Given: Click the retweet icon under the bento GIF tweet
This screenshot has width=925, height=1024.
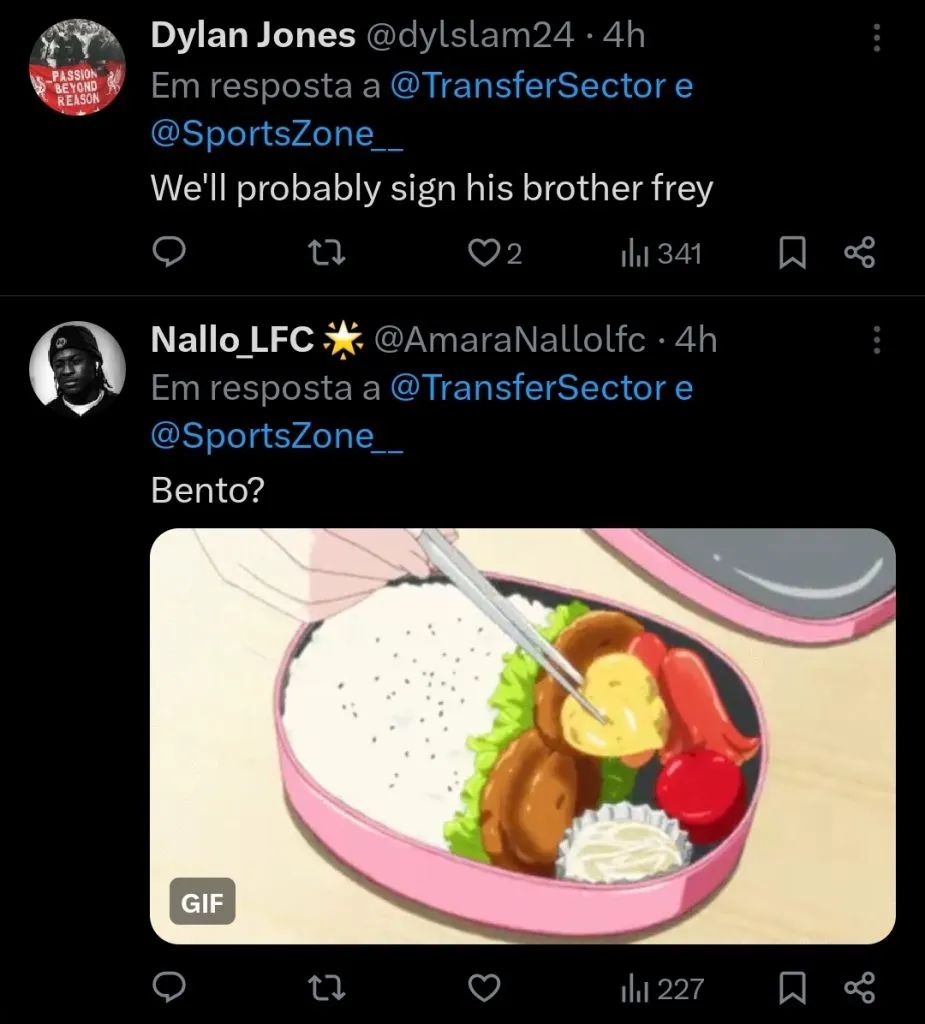Looking at the screenshot, I should pos(325,989).
